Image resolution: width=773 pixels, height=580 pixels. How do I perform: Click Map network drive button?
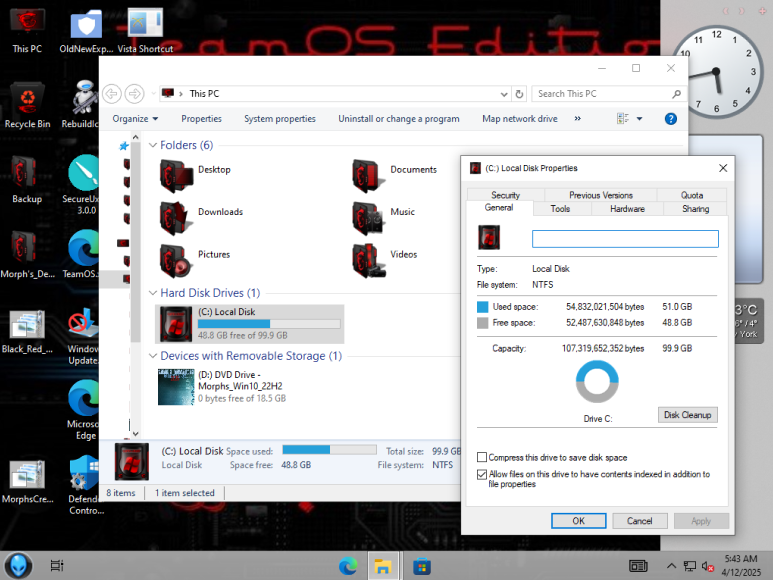coord(520,119)
